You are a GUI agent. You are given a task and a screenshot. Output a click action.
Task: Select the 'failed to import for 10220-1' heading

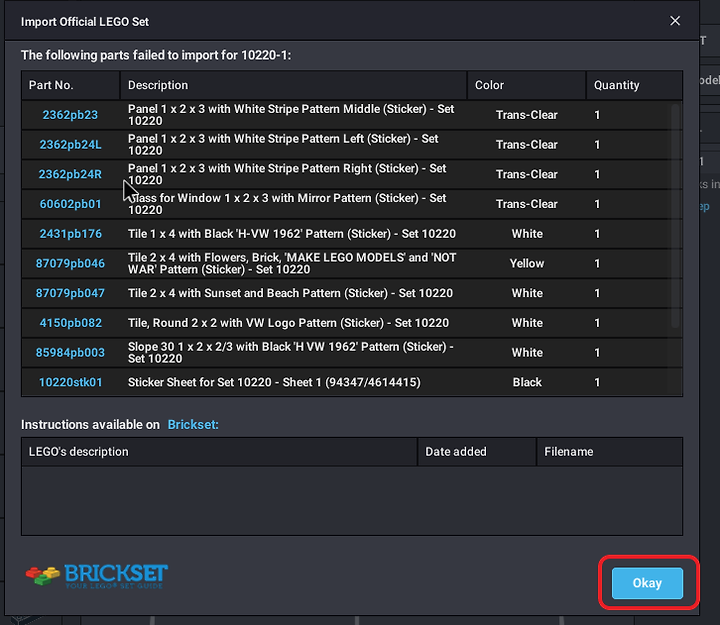tap(156, 55)
